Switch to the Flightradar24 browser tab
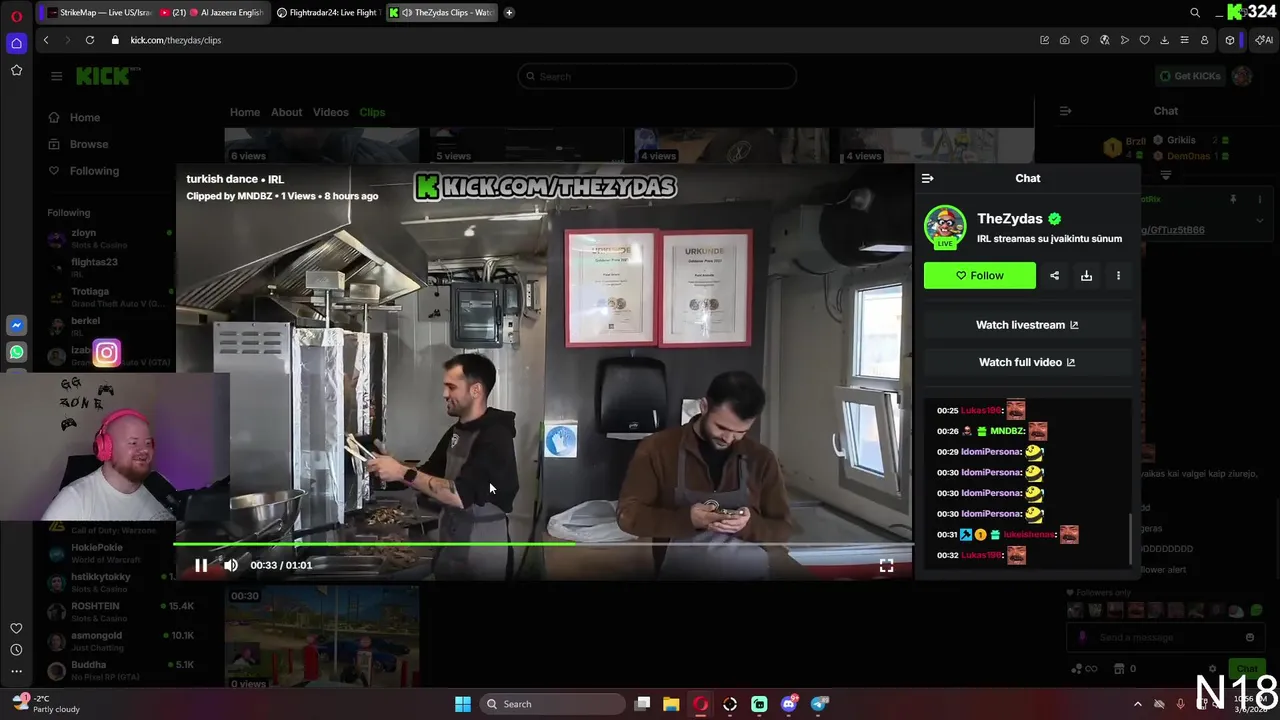1280x720 pixels. (x=327, y=12)
